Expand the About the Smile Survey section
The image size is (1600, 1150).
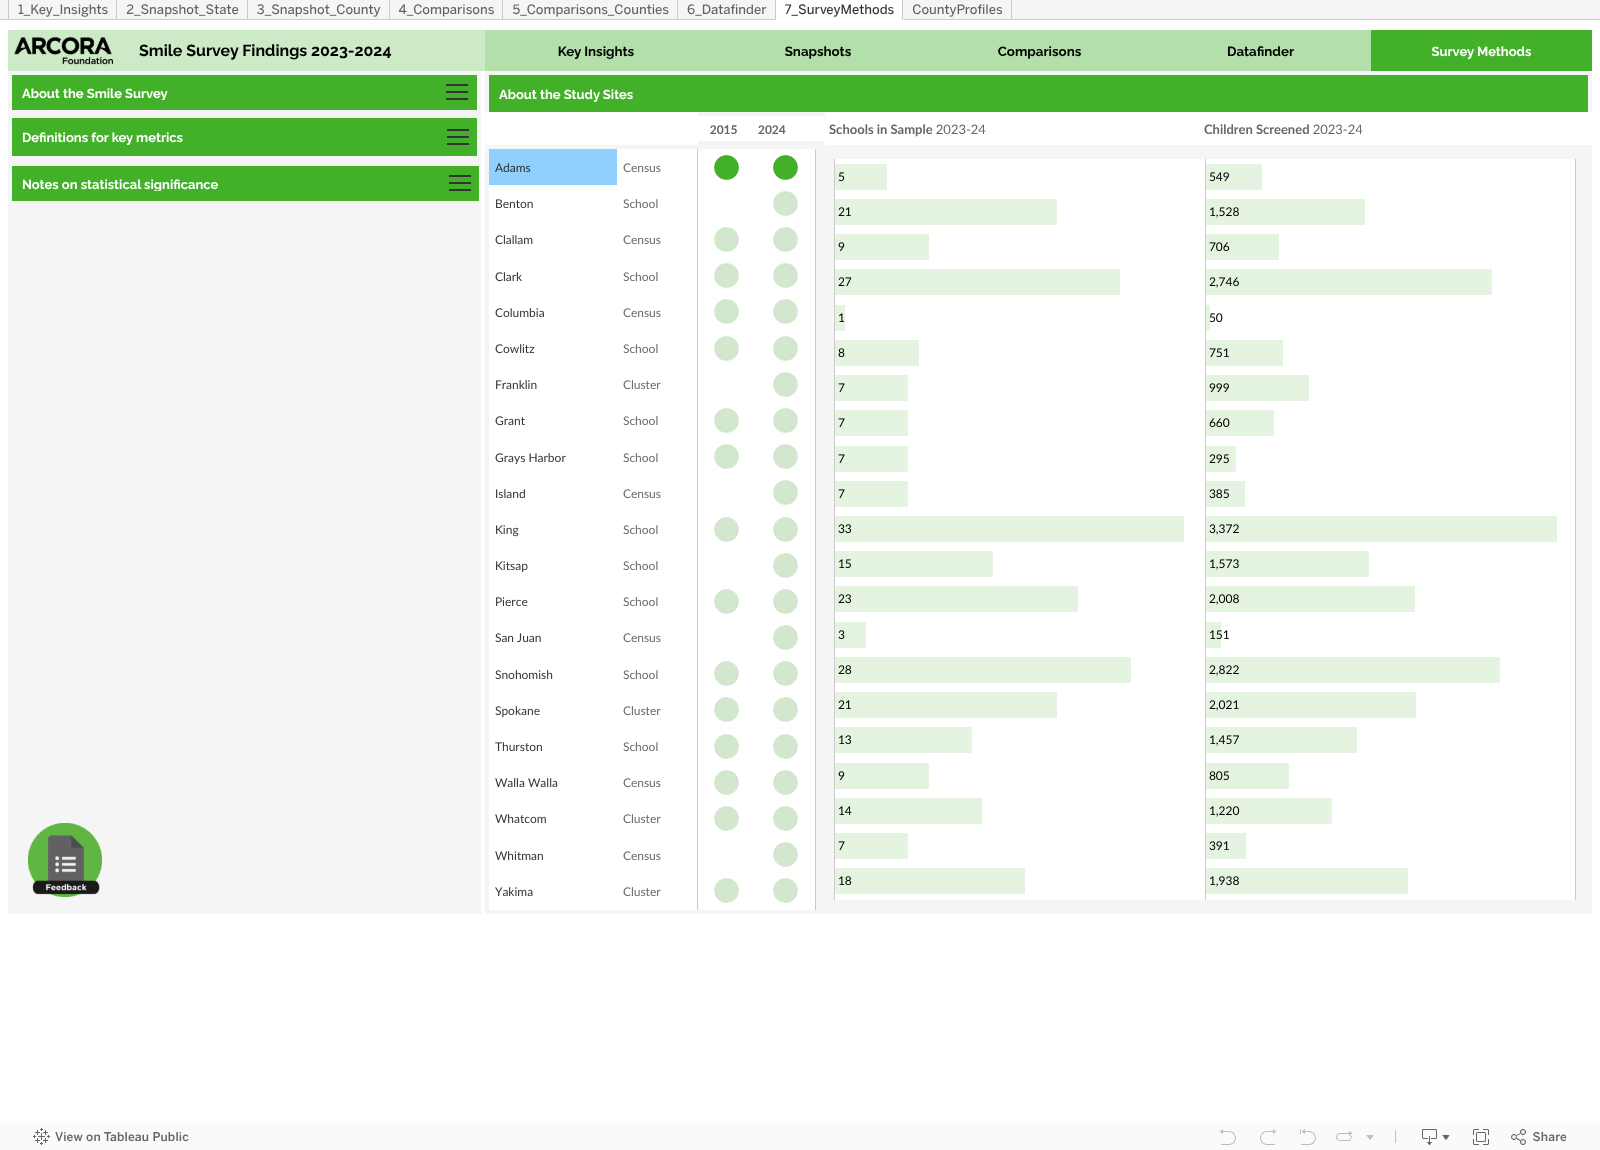[457, 93]
